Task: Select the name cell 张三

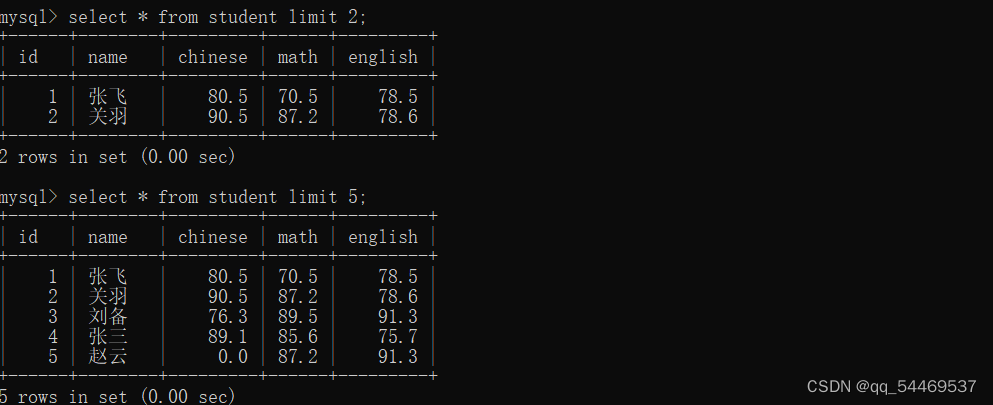Action: pyautogui.click(x=108, y=336)
